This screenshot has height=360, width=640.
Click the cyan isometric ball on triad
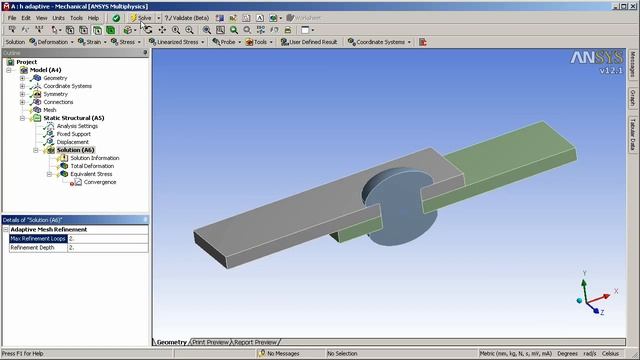[x=579, y=301]
